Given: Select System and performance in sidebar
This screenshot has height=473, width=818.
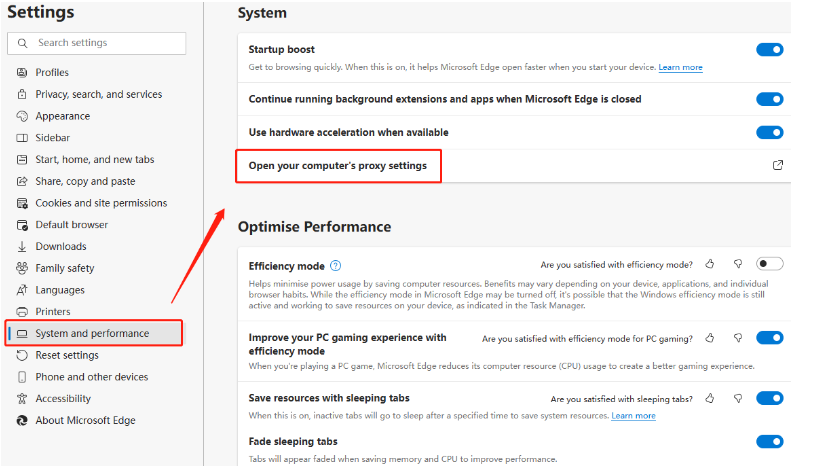Looking at the screenshot, I should [x=94, y=333].
